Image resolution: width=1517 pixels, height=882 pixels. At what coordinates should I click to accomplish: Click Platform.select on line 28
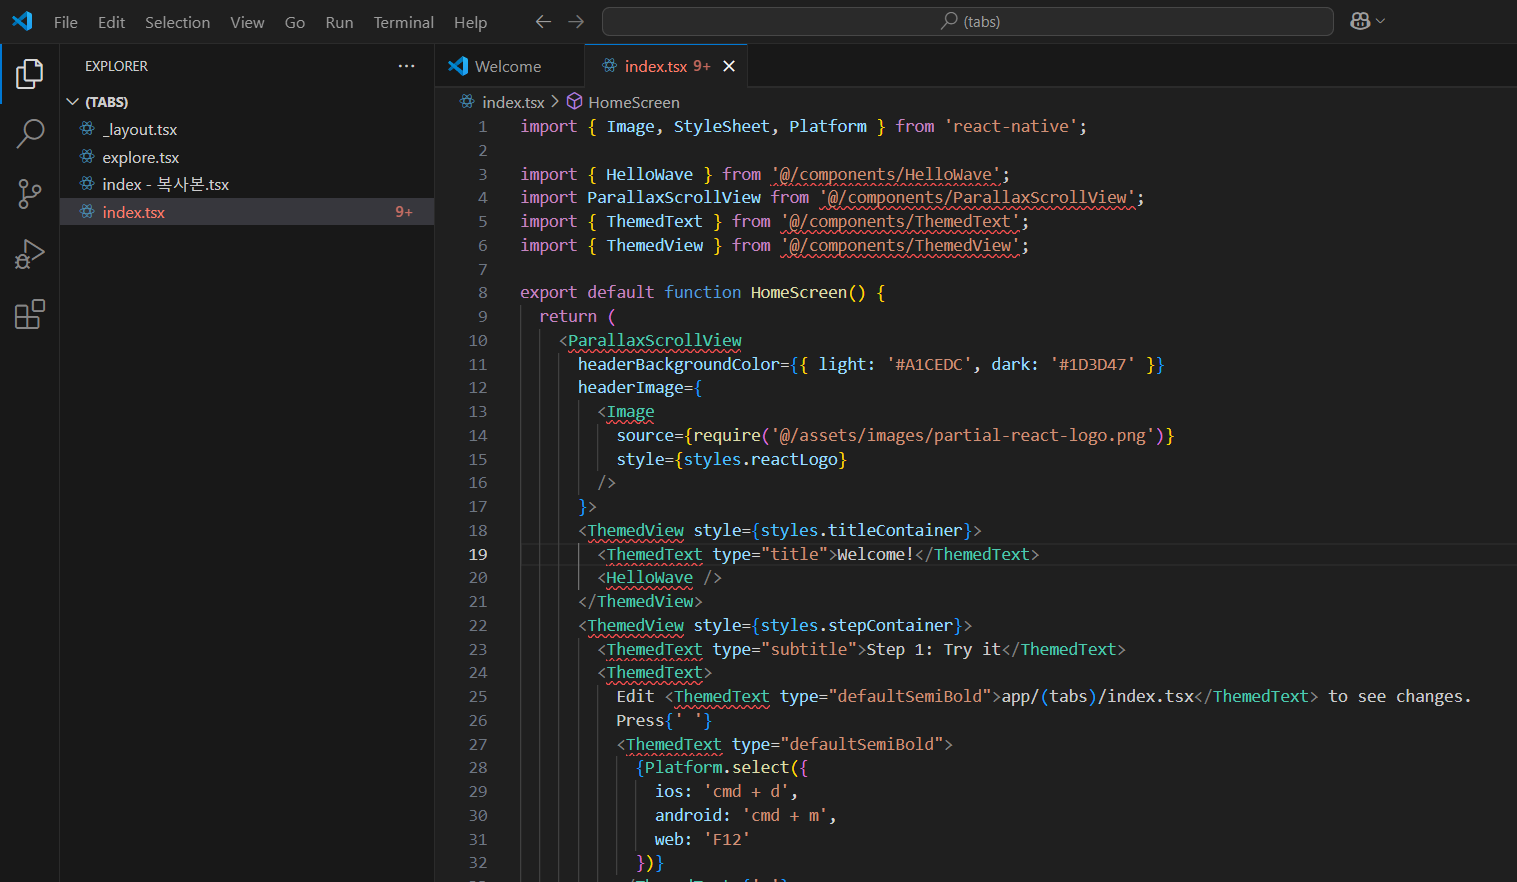[717, 768]
